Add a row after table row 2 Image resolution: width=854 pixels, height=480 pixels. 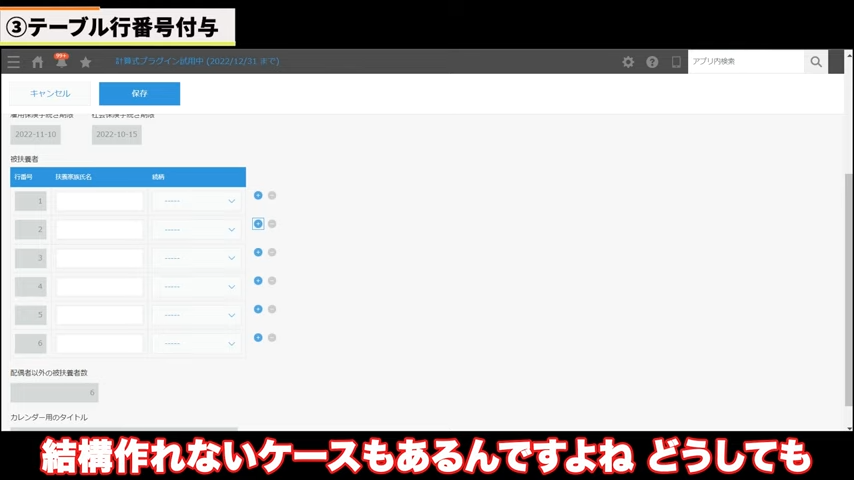(258, 224)
